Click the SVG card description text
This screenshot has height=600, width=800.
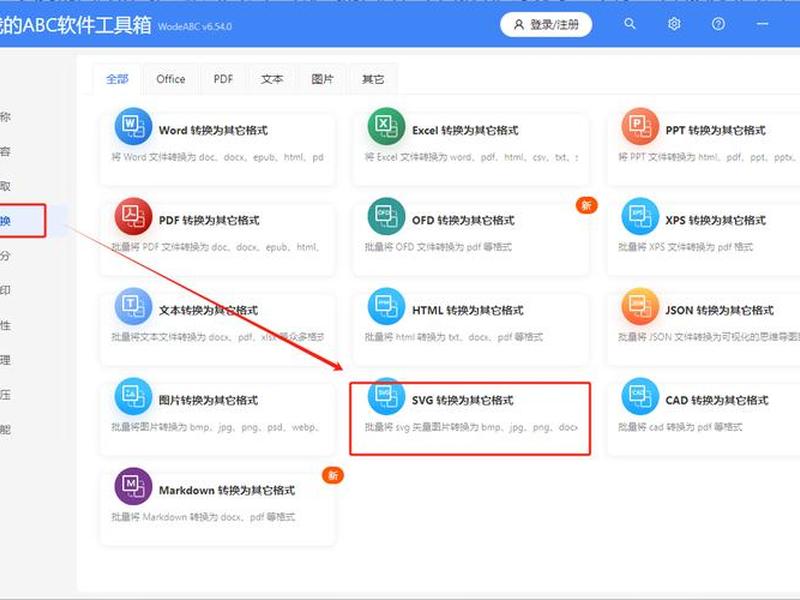pyautogui.click(x=471, y=427)
